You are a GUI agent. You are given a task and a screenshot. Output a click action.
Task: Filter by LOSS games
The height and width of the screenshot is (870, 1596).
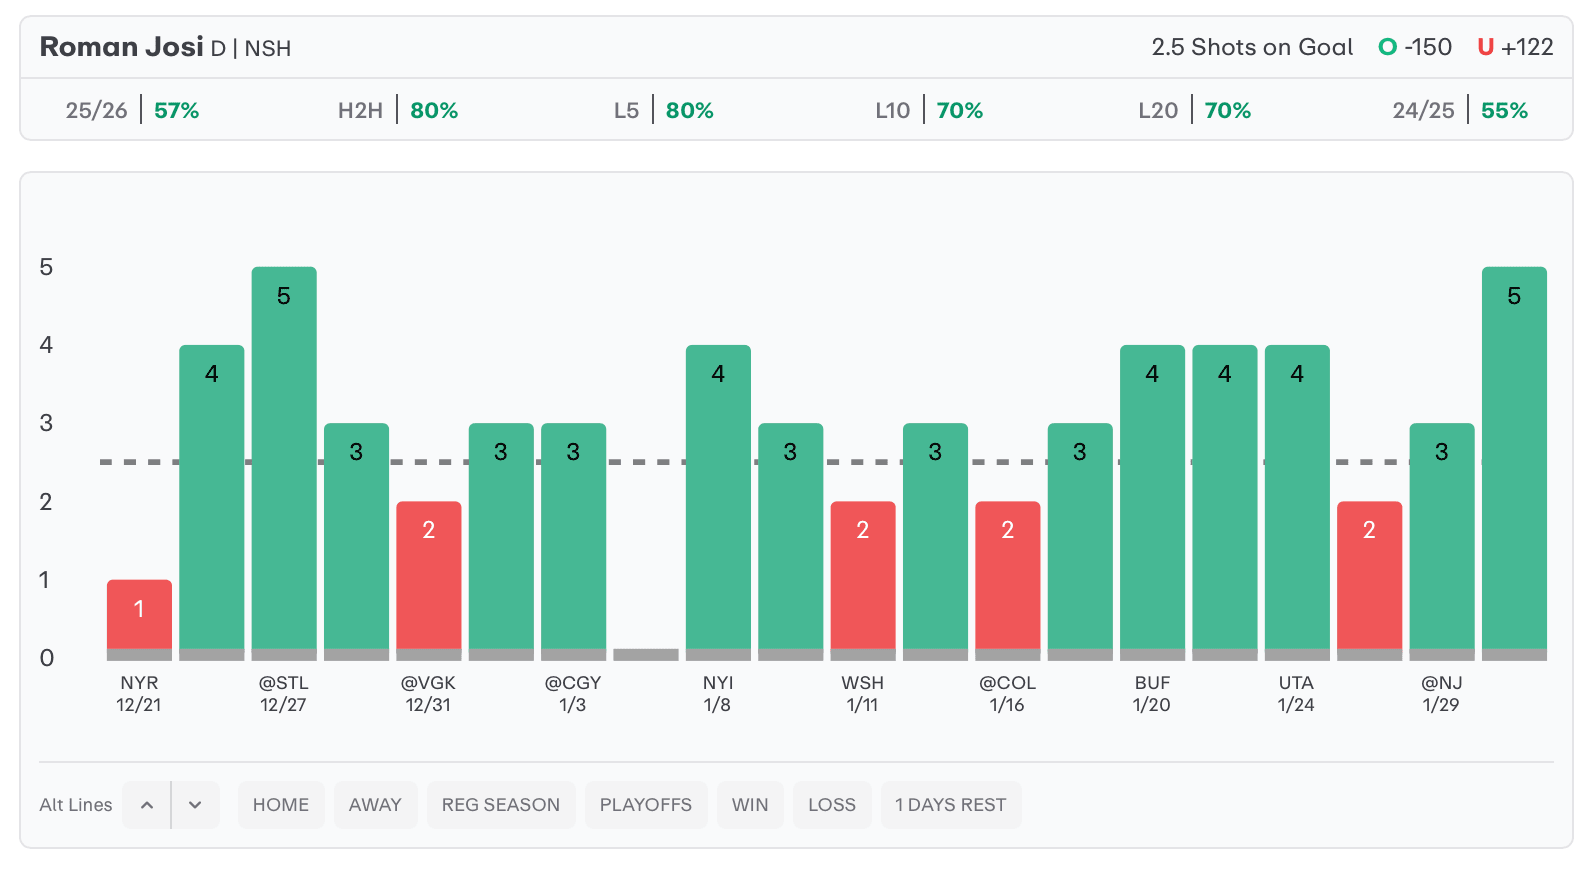[x=832, y=805]
